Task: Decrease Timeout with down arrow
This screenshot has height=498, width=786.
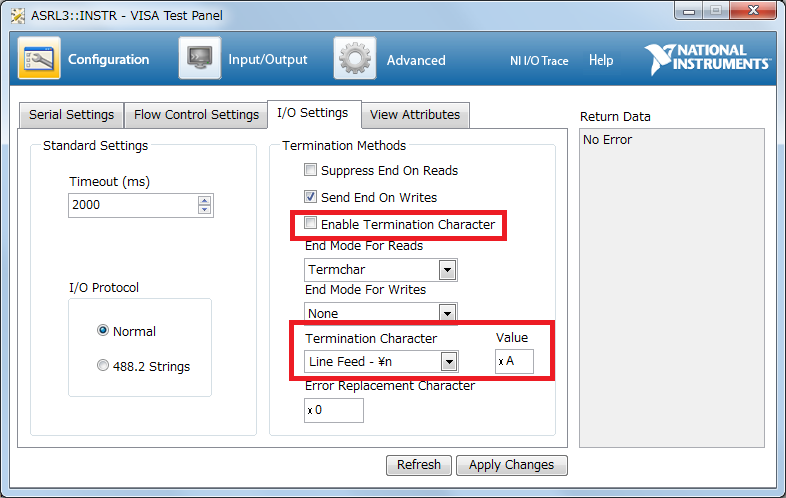Action: [x=204, y=210]
